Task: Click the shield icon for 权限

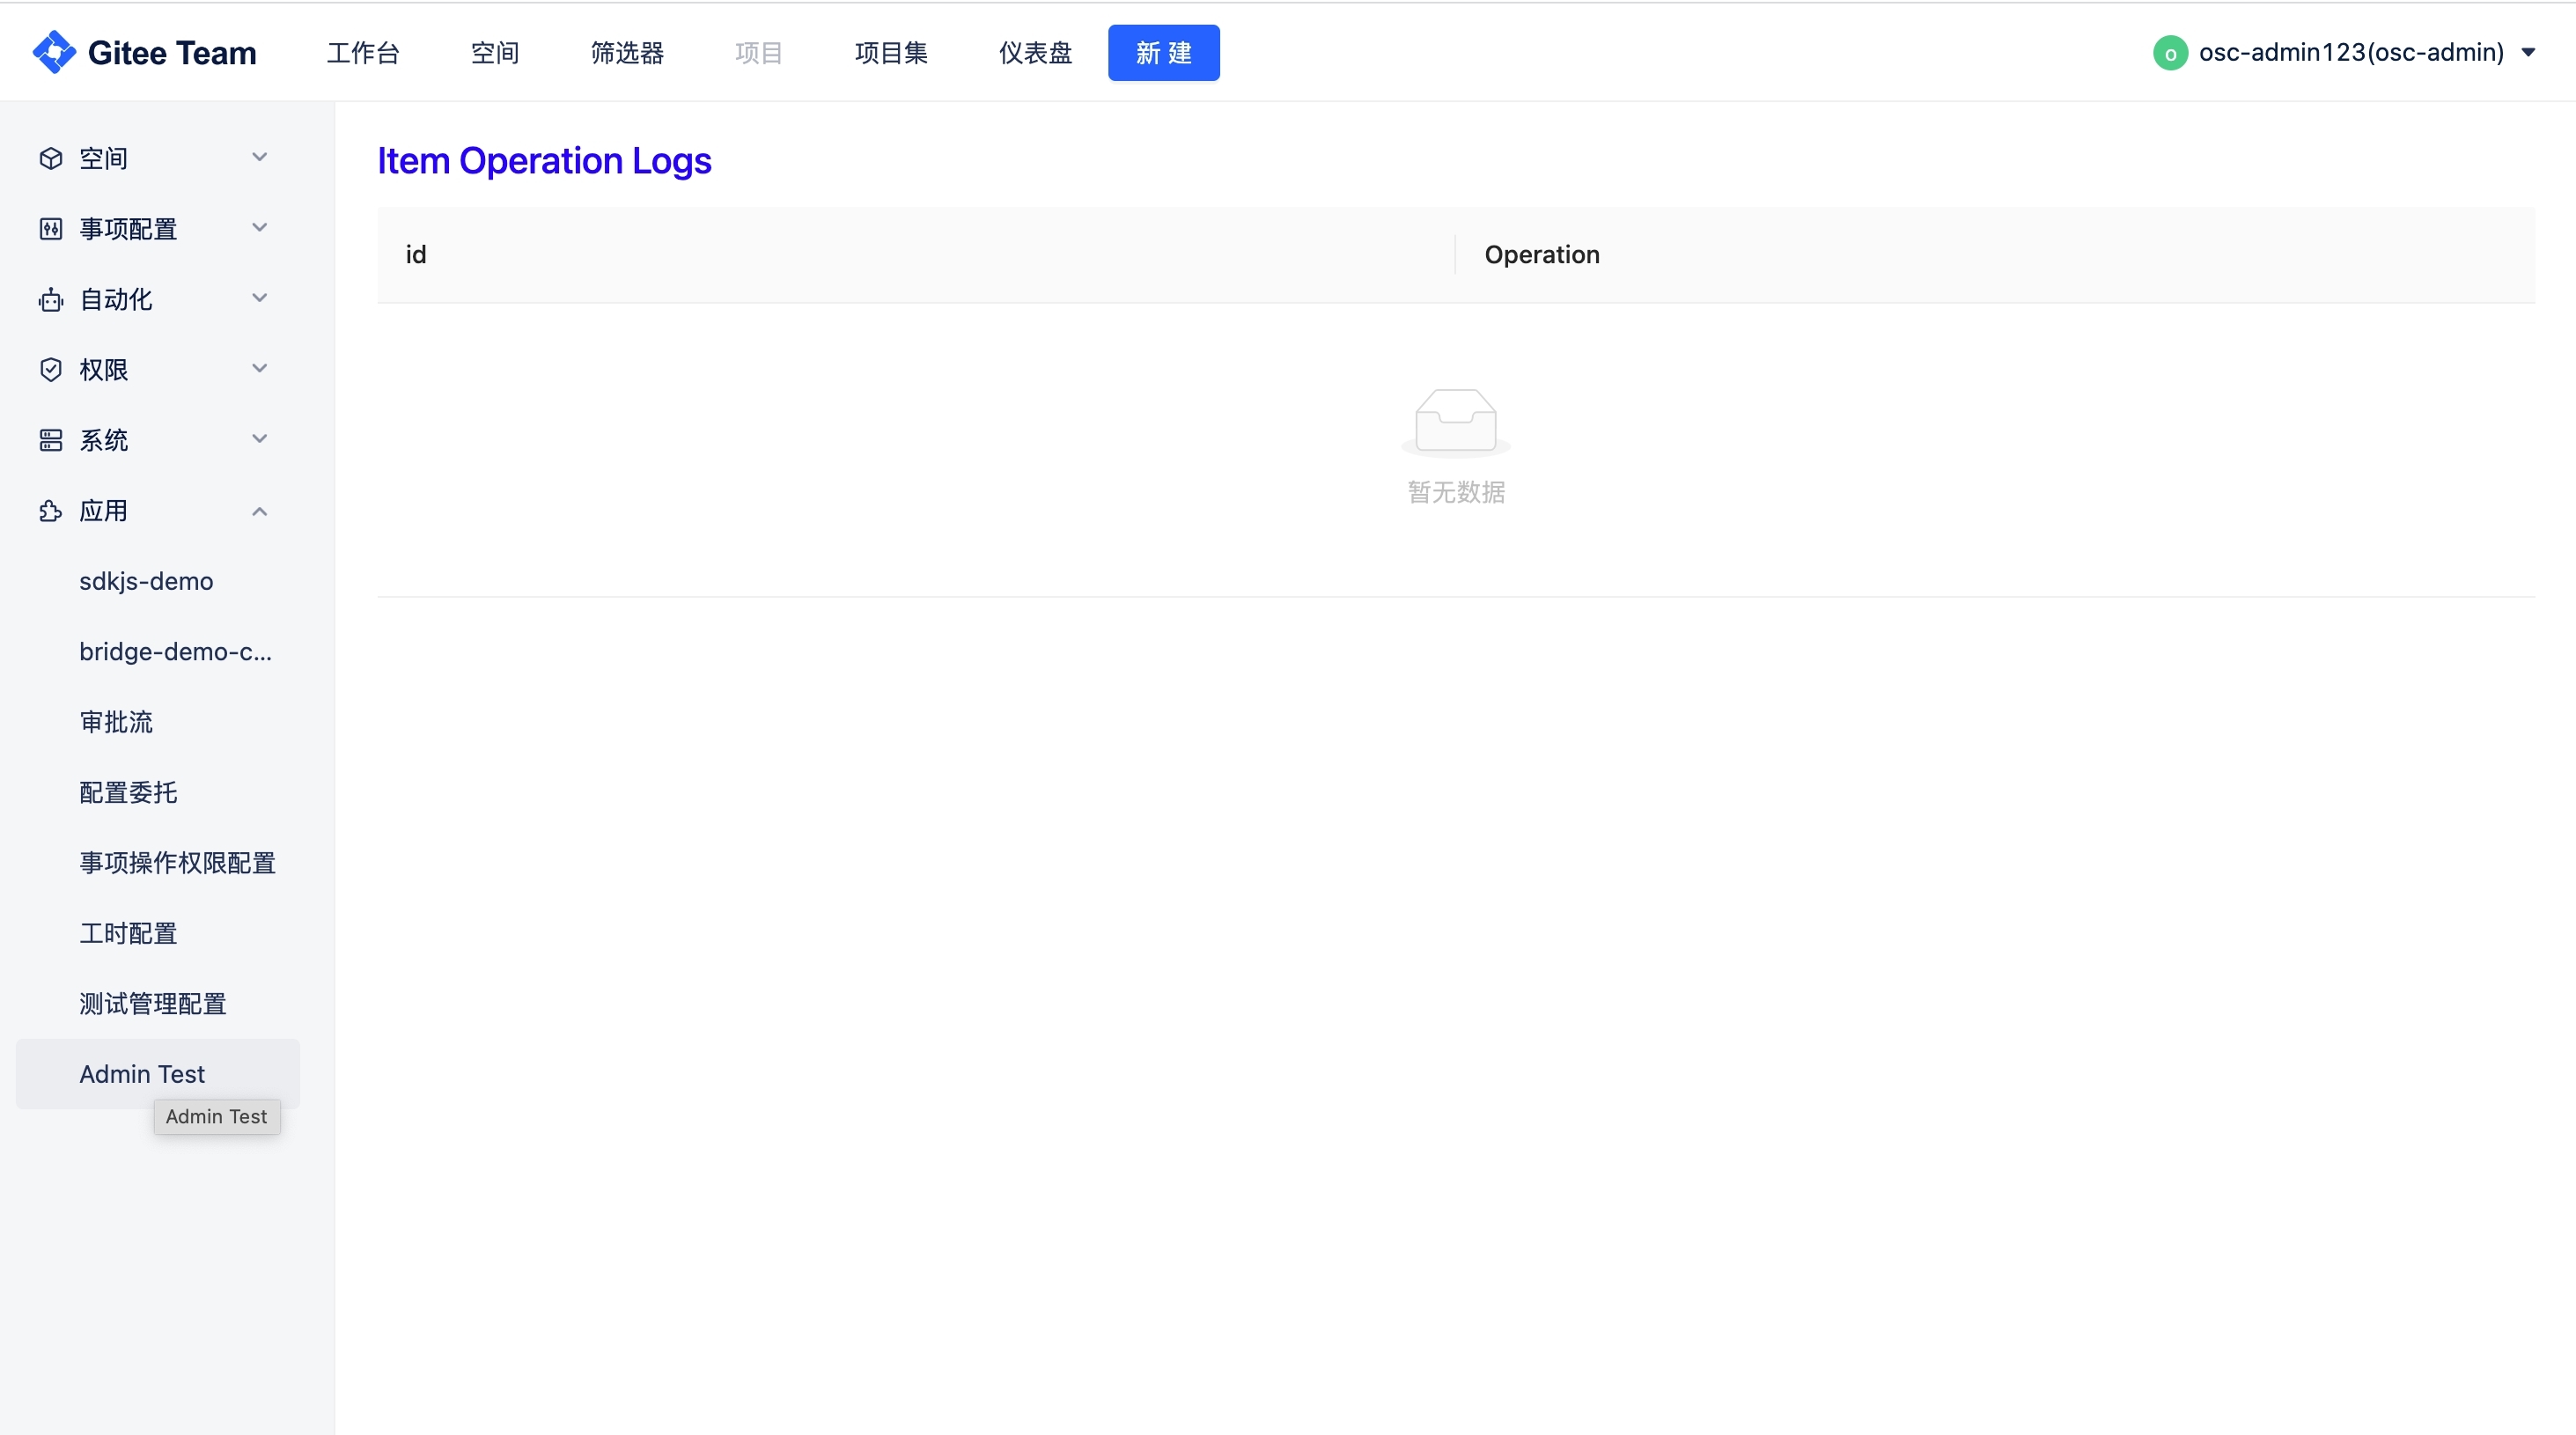Action: coord(51,370)
